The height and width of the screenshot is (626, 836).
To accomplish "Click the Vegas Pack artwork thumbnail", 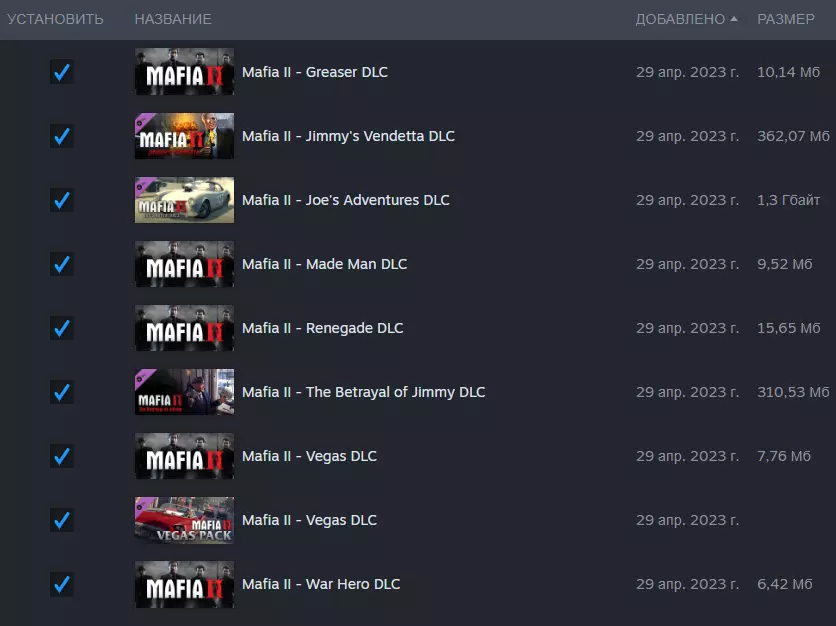I will coord(184,520).
